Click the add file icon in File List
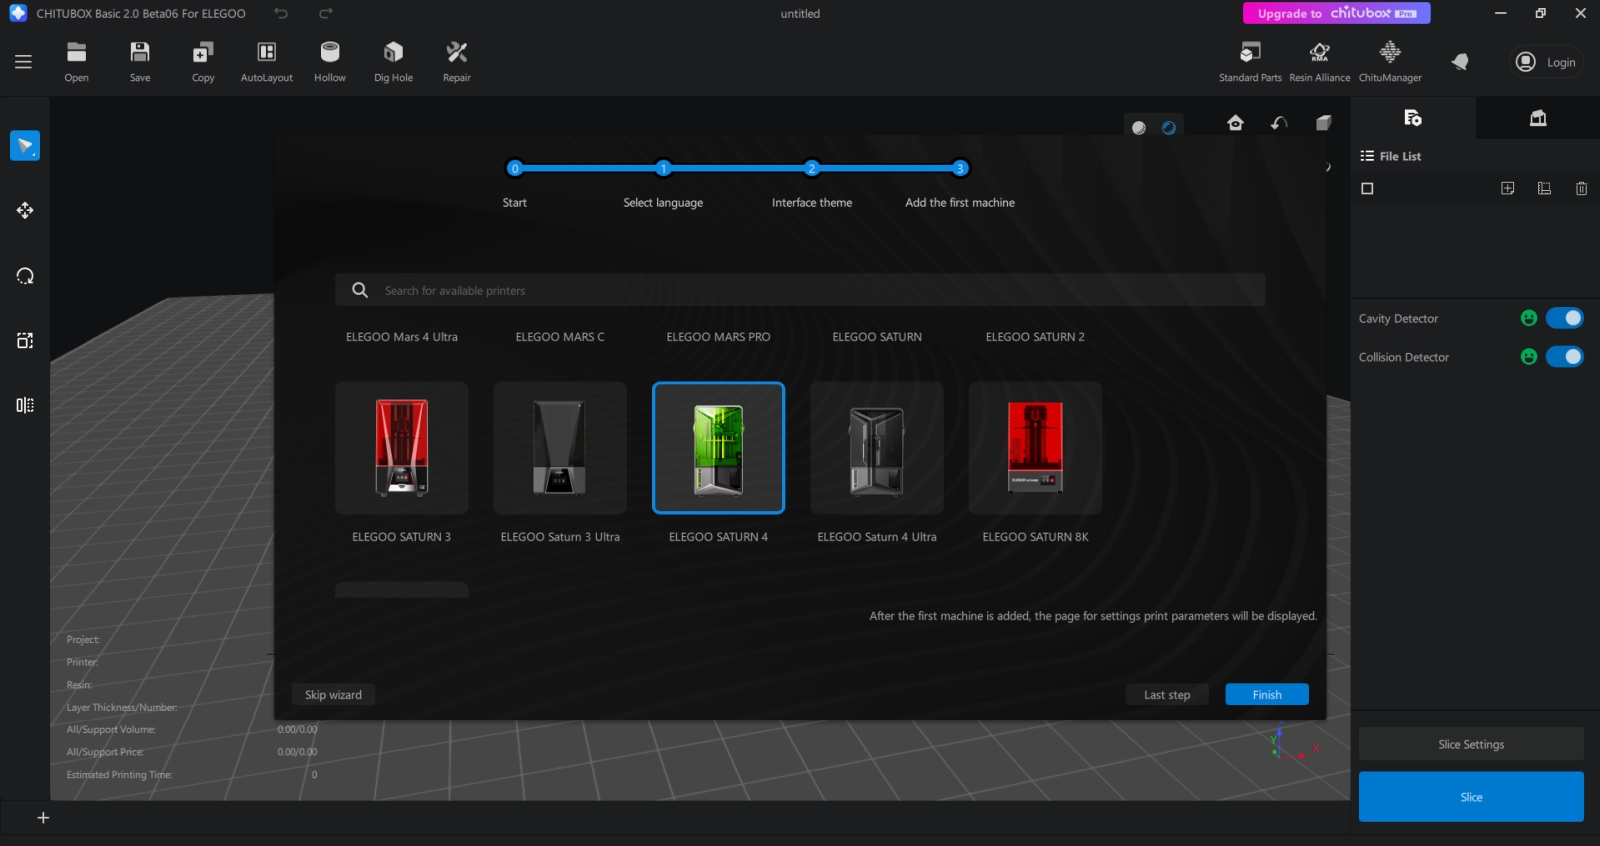1600x846 pixels. 1508,188
